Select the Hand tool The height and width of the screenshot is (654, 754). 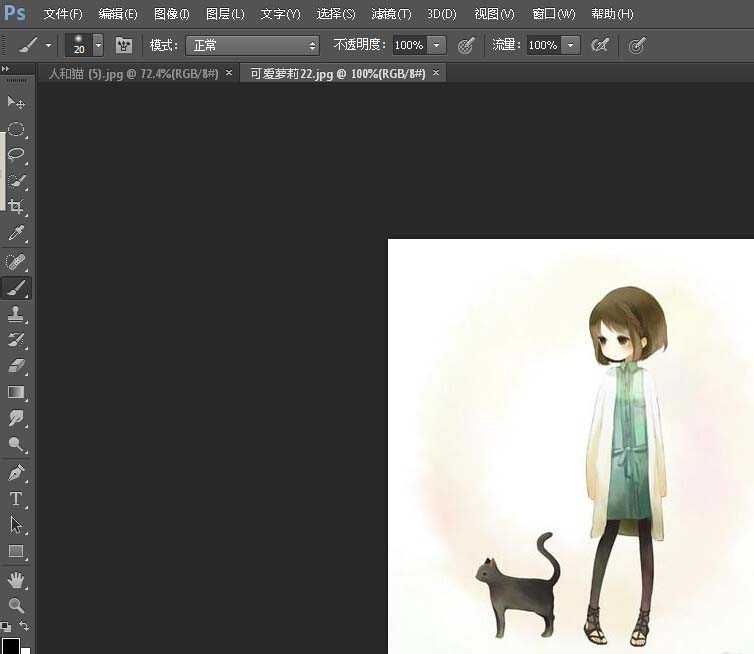pyautogui.click(x=16, y=579)
